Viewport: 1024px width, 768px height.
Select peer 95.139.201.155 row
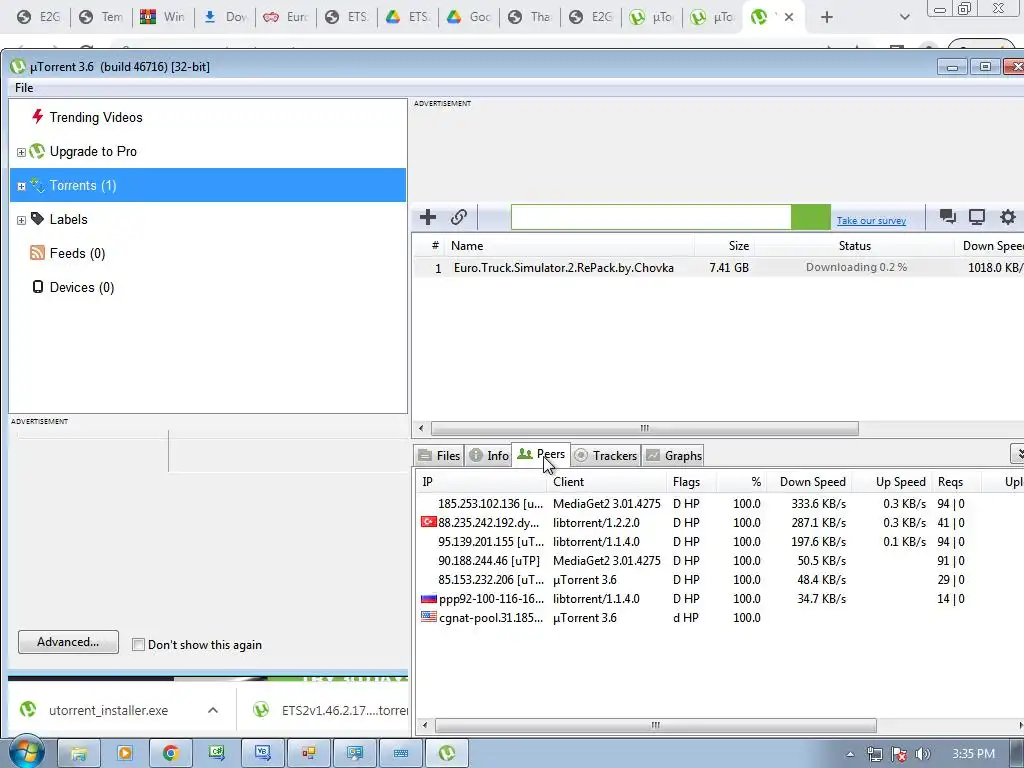pos(718,541)
